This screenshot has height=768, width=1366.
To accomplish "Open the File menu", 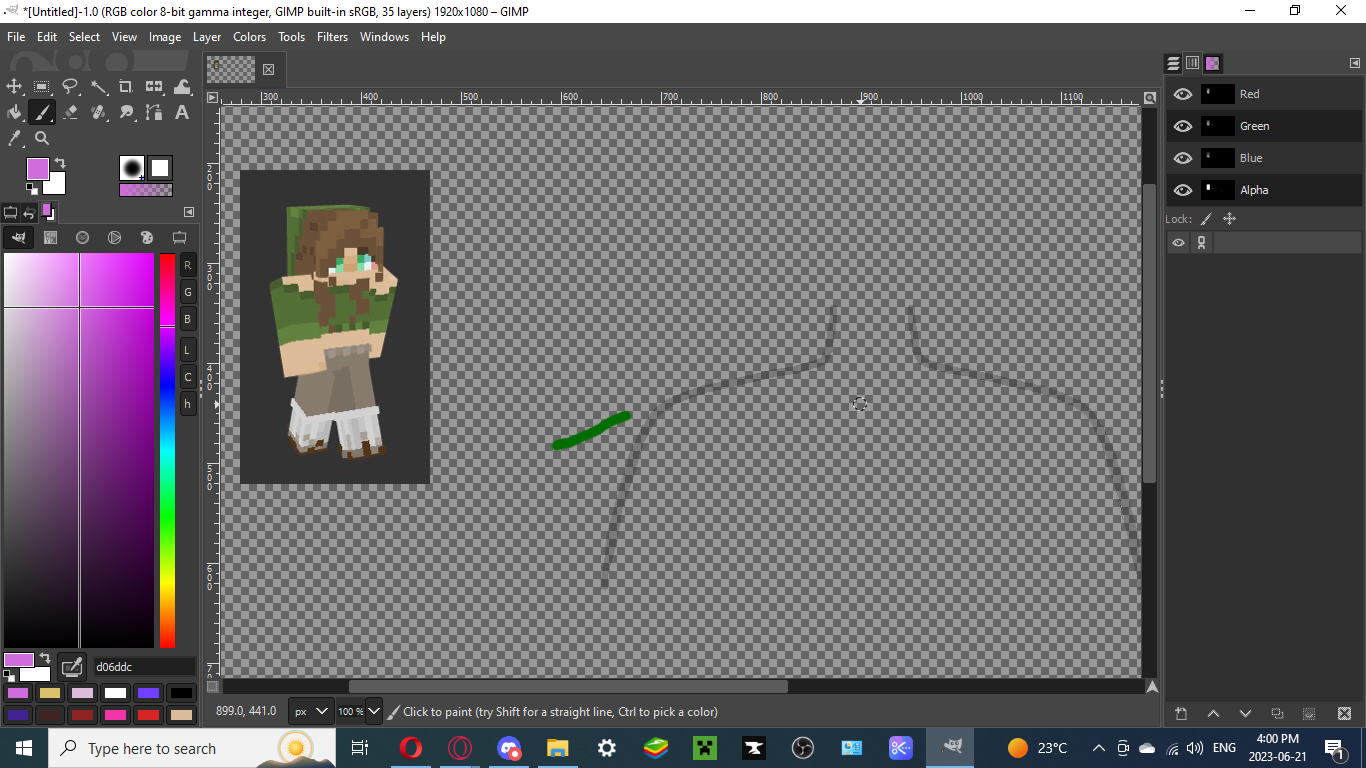I will 16,37.
